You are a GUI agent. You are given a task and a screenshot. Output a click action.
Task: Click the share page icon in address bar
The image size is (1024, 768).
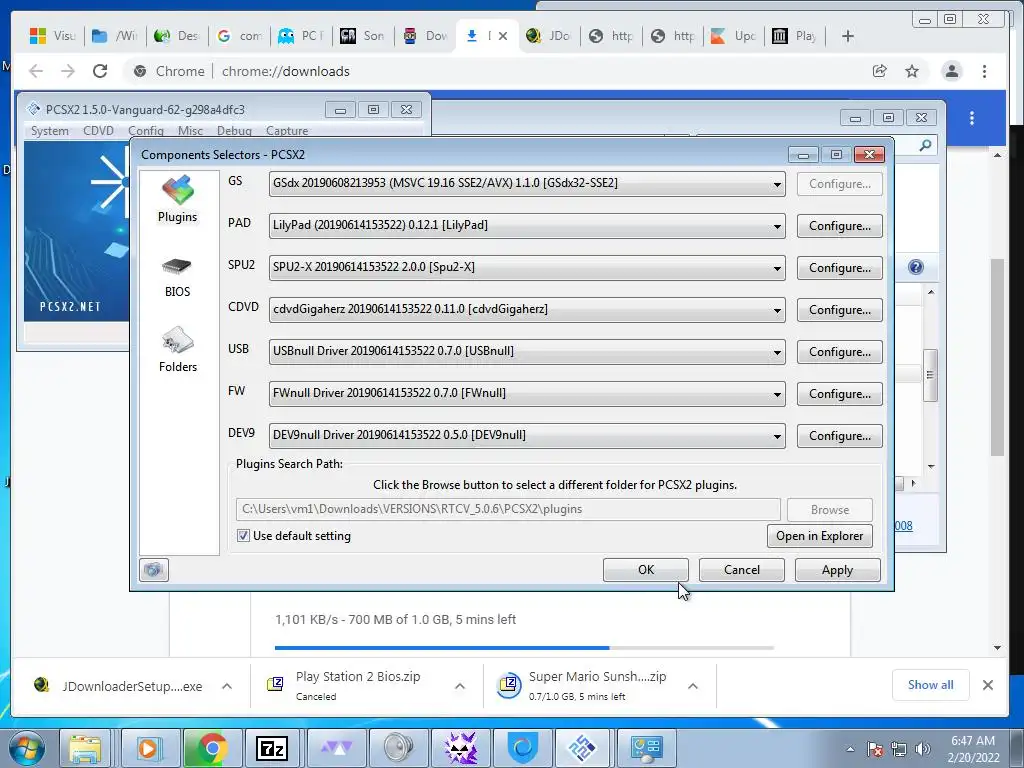[x=880, y=71]
